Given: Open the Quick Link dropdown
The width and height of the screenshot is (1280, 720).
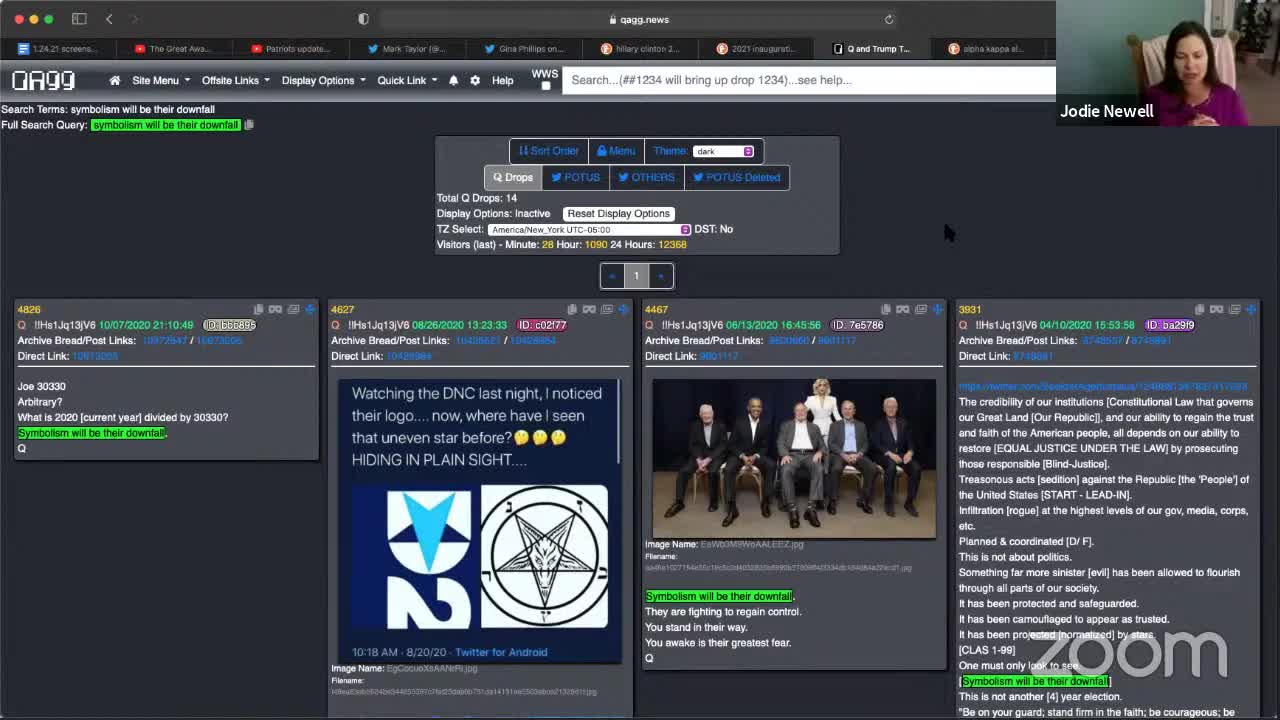Looking at the screenshot, I should [x=407, y=80].
